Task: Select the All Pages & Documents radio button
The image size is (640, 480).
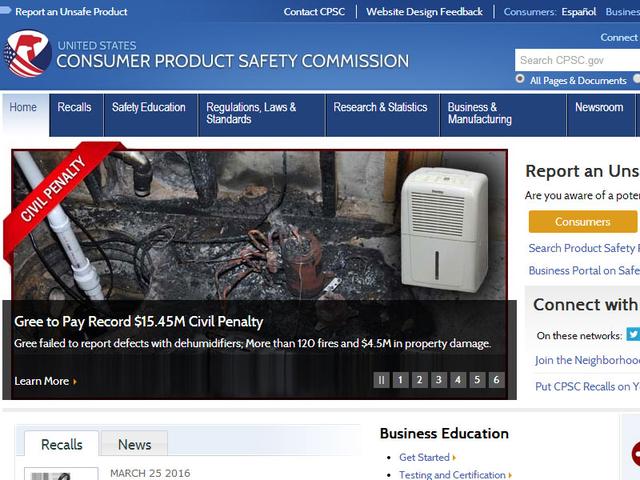Action: (521, 80)
